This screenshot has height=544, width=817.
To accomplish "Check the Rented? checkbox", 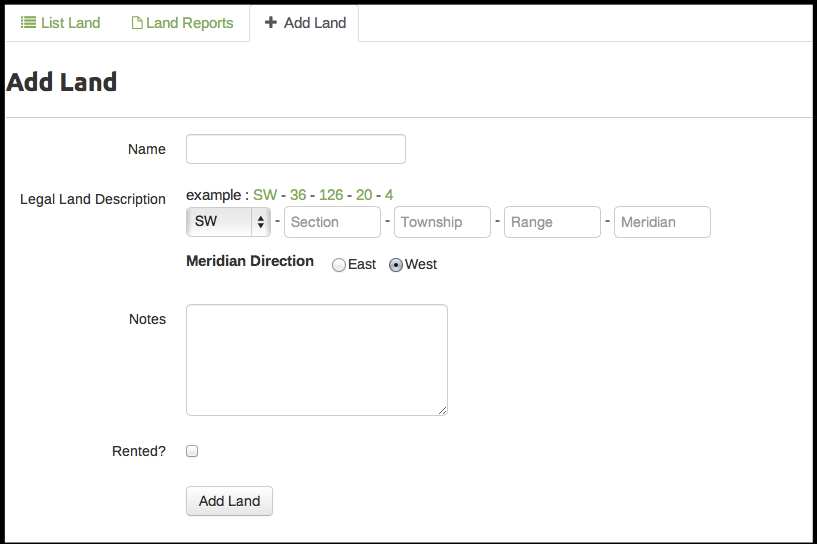I will (192, 451).
